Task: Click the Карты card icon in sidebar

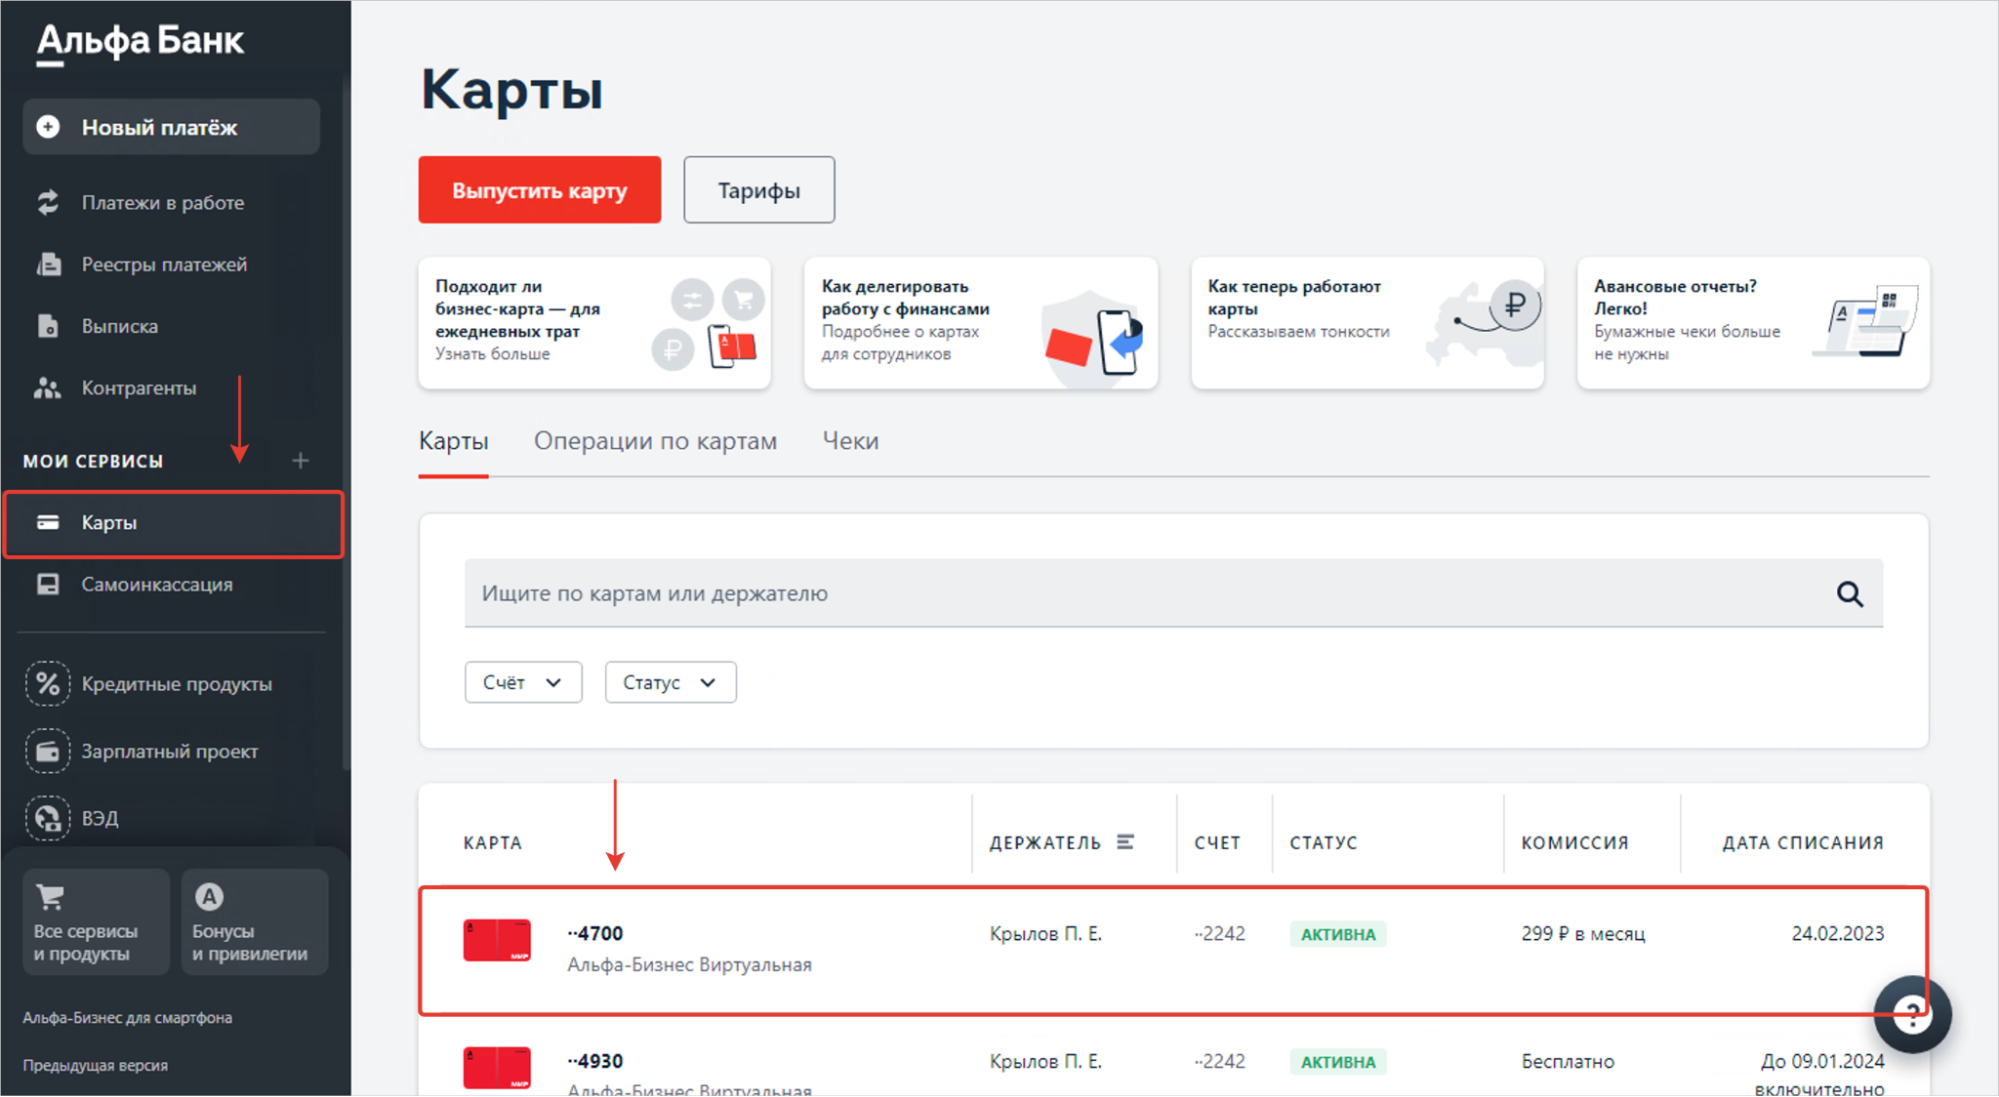Action: [x=48, y=522]
